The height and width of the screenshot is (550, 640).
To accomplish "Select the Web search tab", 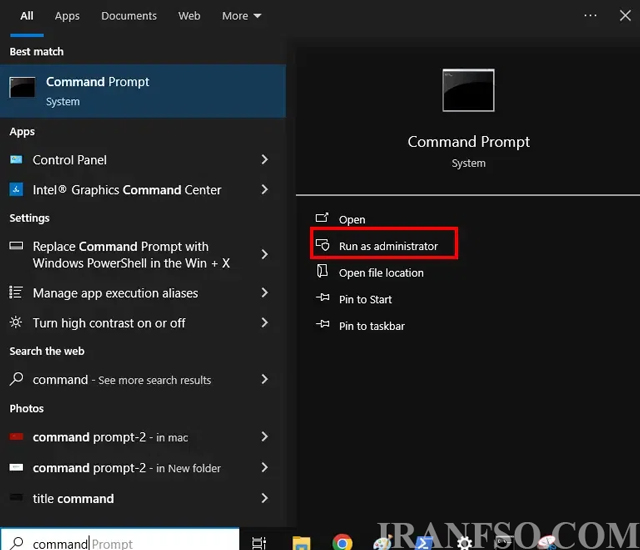I will 189,16.
